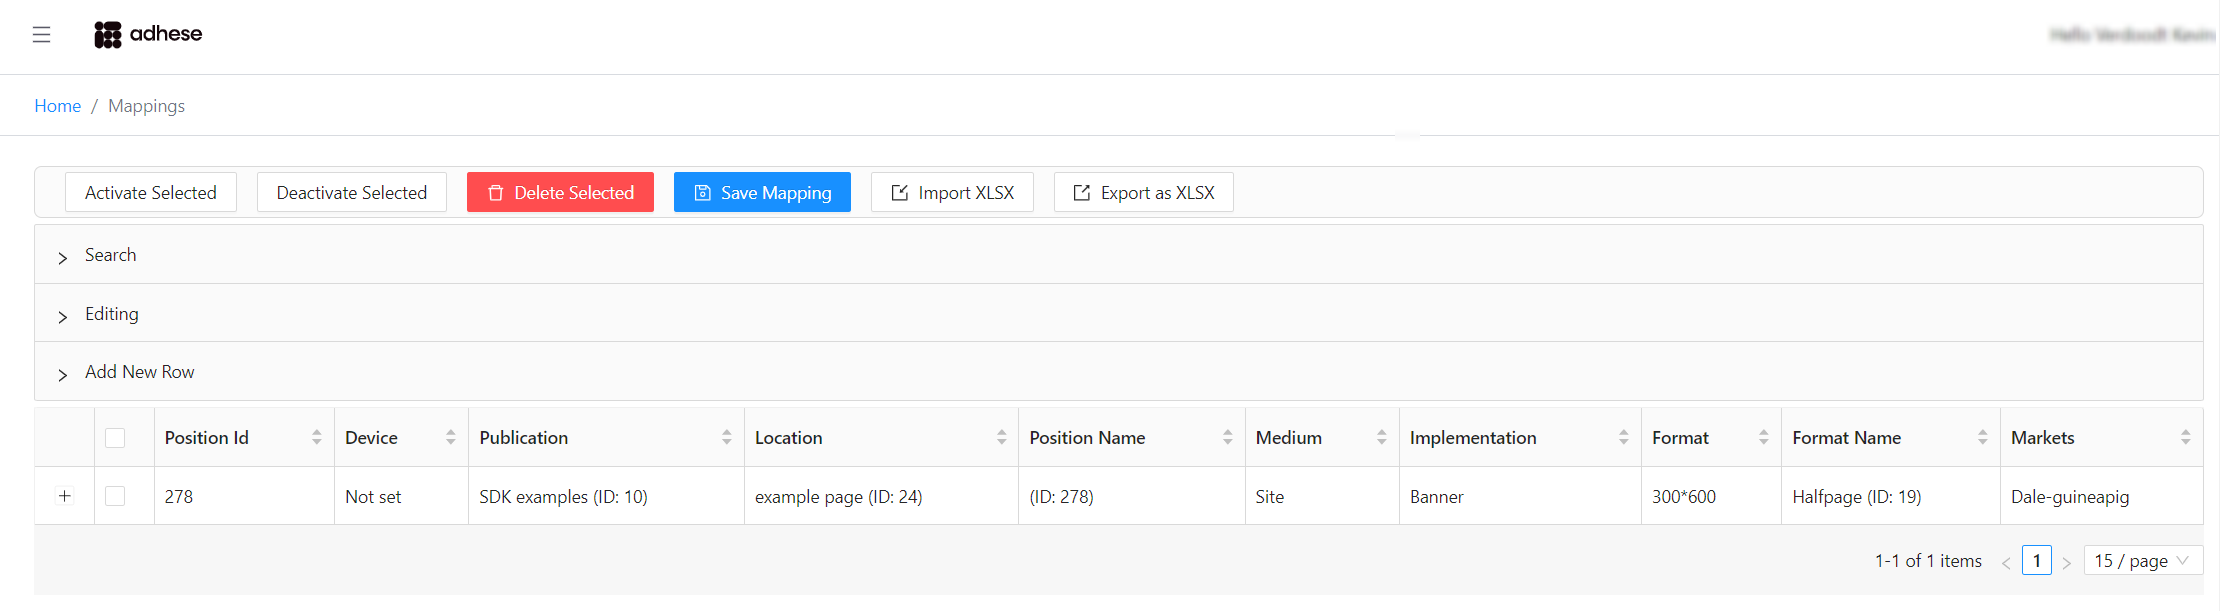2220x611 pixels.
Task: Expand row 278 with plus icon
Action: click(x=64, y=496)
